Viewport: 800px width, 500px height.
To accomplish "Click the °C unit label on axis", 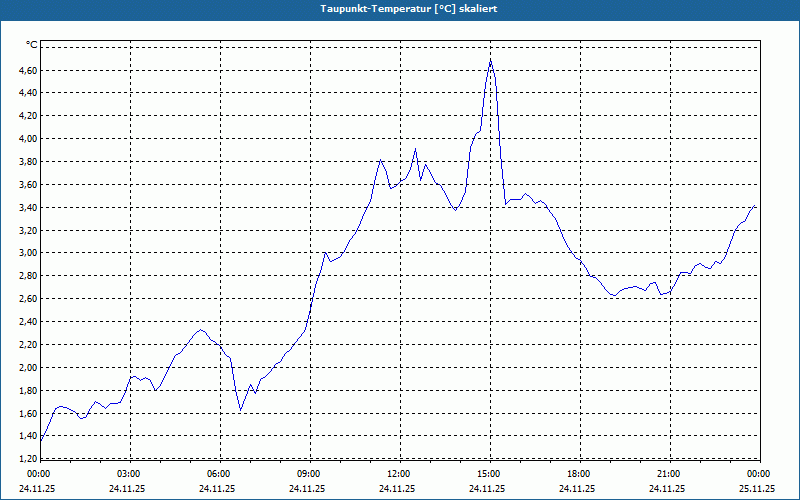I will (x=32, y=45).
